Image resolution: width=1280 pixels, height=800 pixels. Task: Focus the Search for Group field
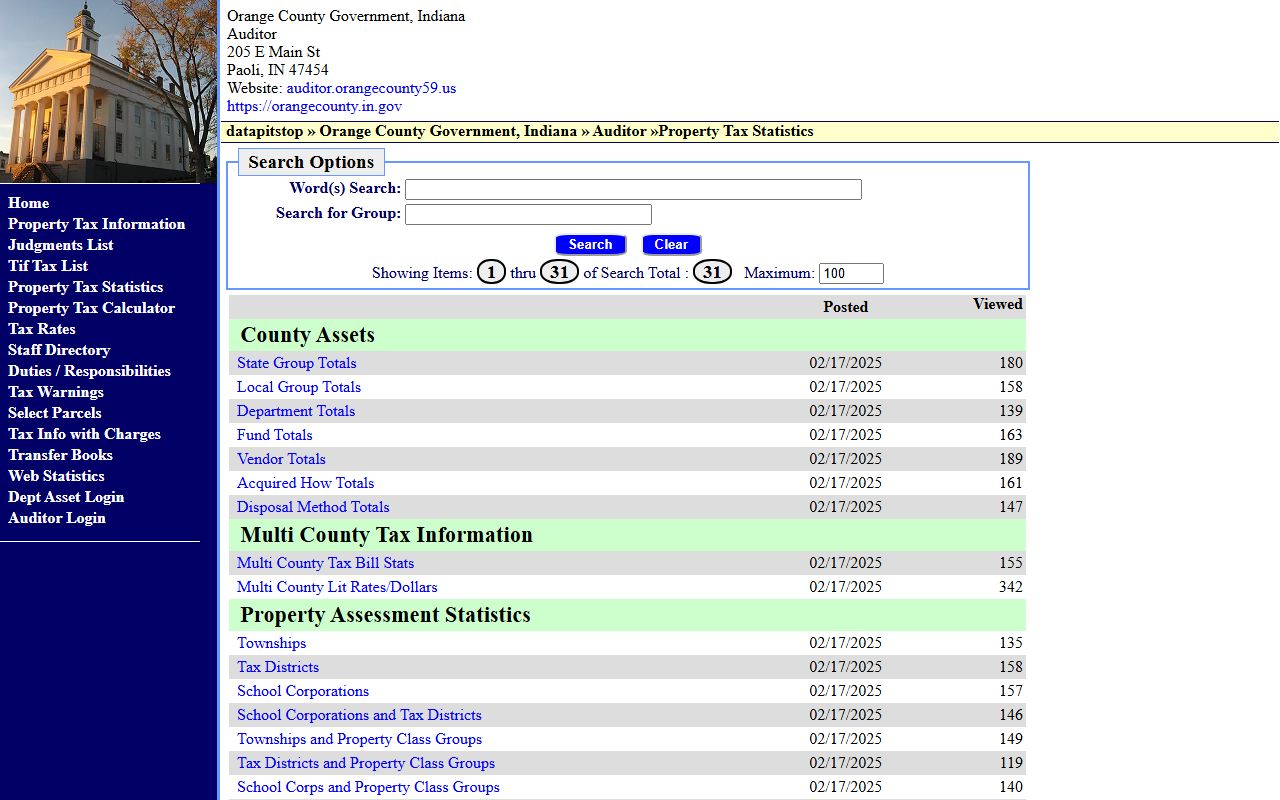(x=528, y=214)
